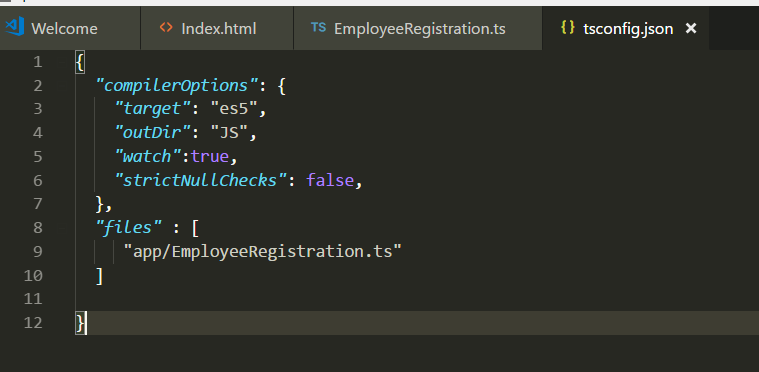Click line number 2 in the gutter
Image resolution: width=759 pixels, height=372 pixels.
pos(38,86)
